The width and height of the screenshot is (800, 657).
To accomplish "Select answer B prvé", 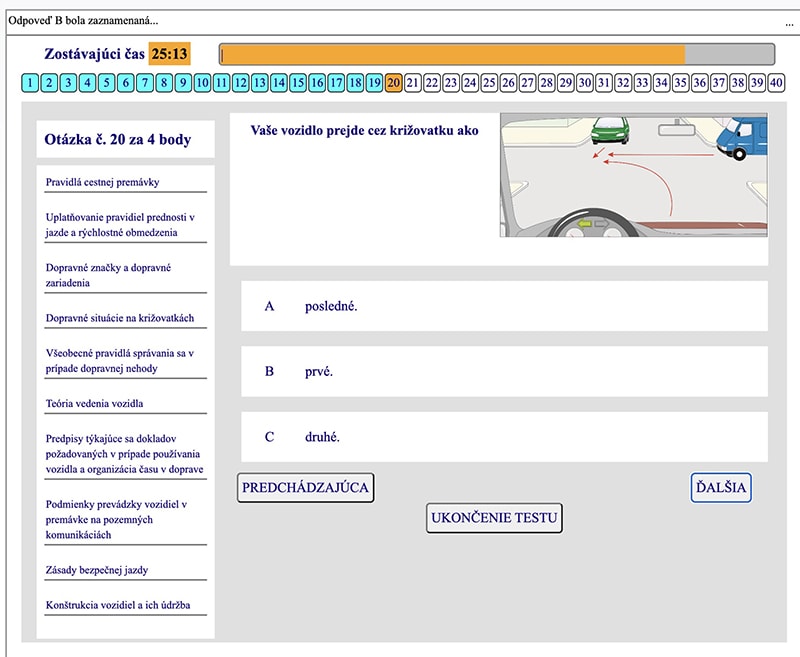I will tap(504, 371).
